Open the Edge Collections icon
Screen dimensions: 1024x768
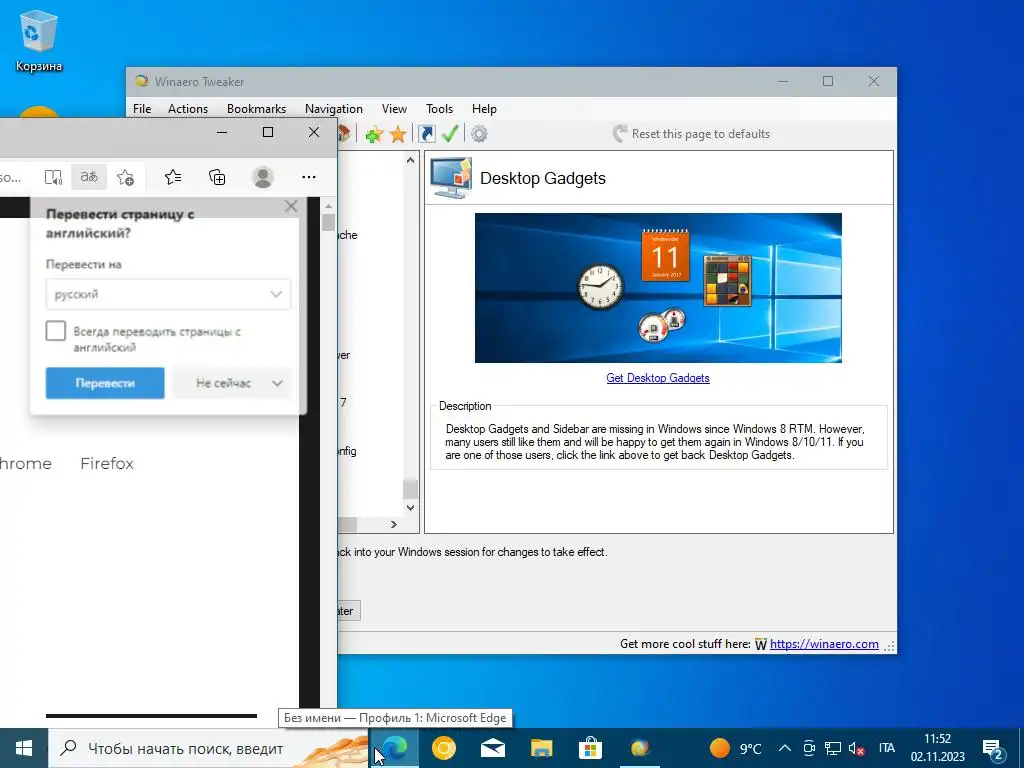click(x=217, y=177)
